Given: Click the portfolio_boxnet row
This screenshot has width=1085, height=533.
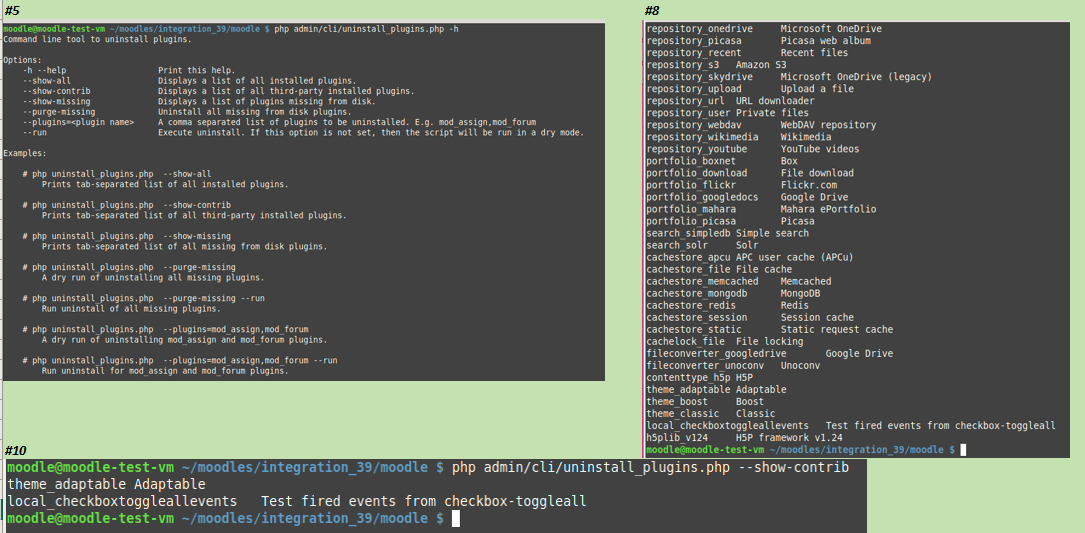Looking at the screenshot, I should pos(722,161).
